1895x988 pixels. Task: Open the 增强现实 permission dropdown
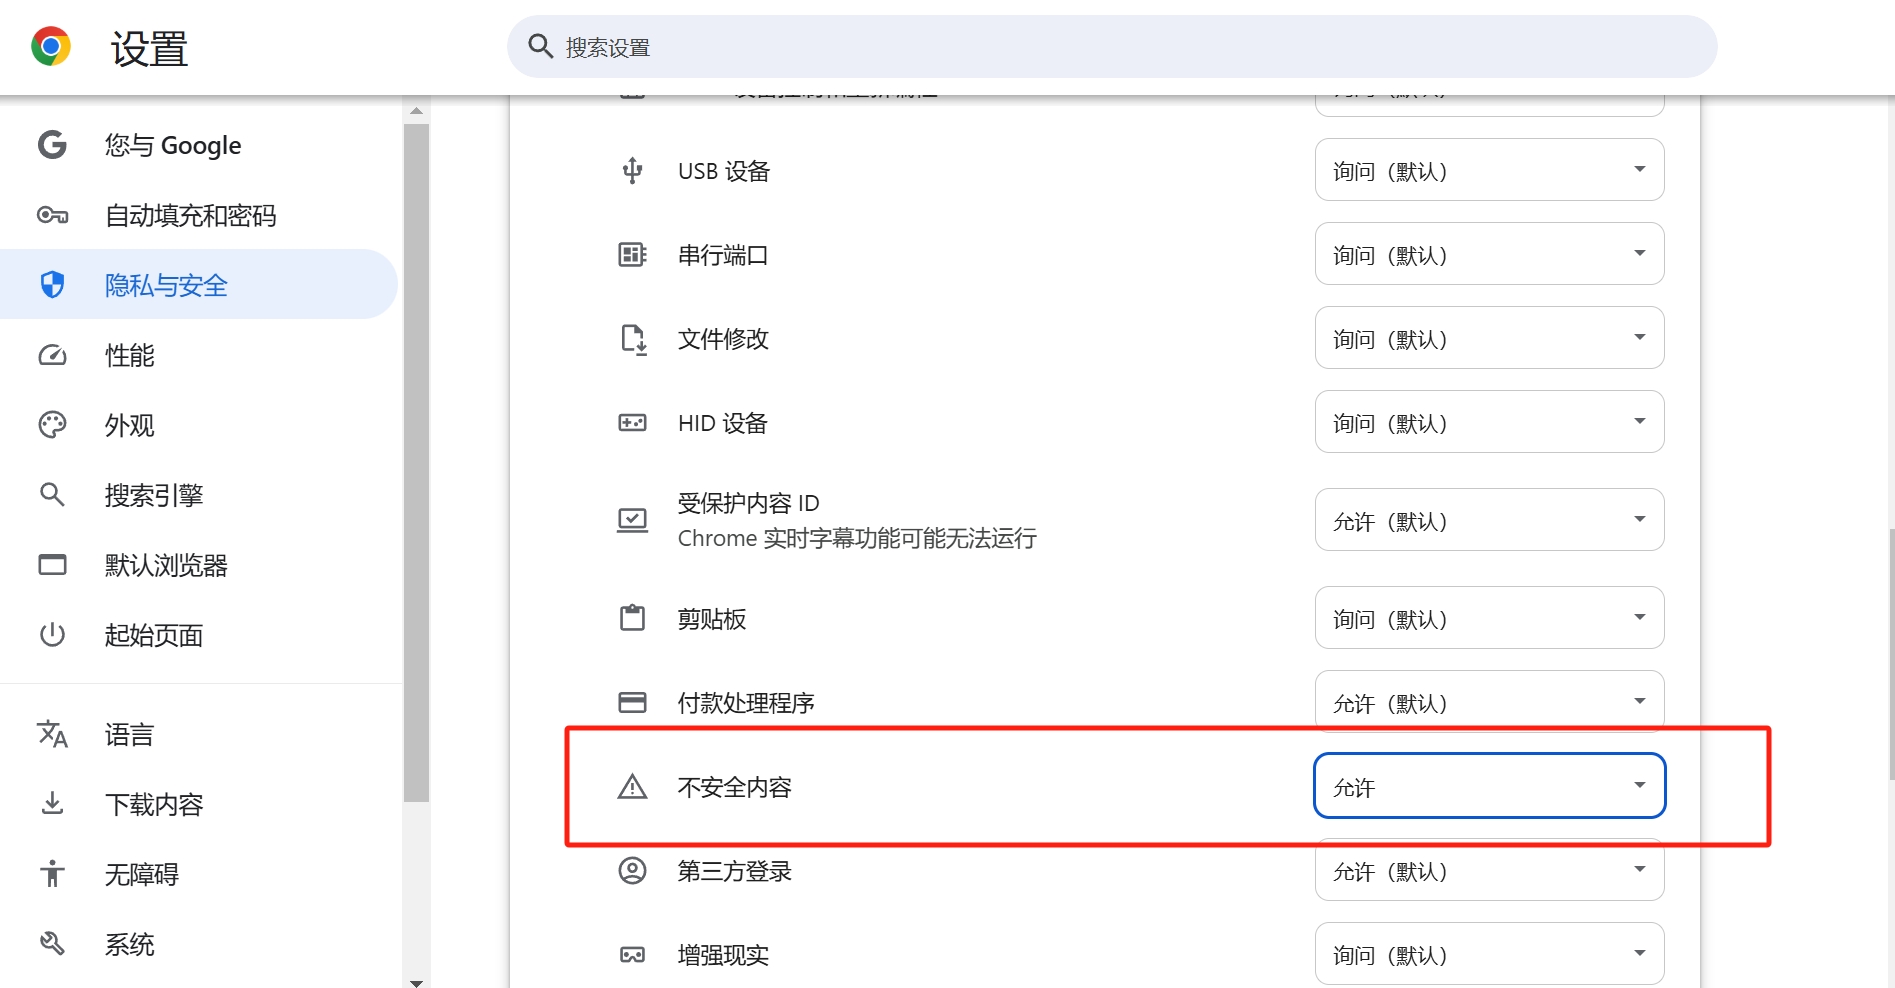point(1488,954)
